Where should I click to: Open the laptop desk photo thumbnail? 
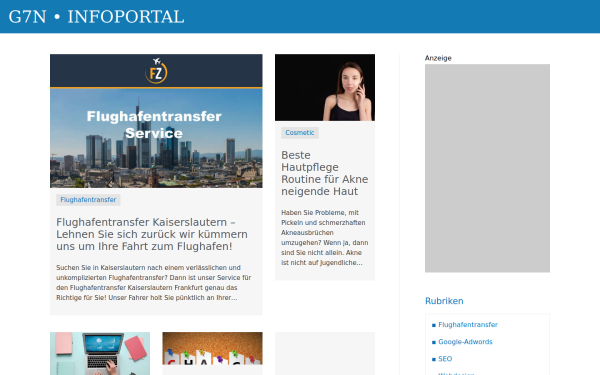point(100,354)
